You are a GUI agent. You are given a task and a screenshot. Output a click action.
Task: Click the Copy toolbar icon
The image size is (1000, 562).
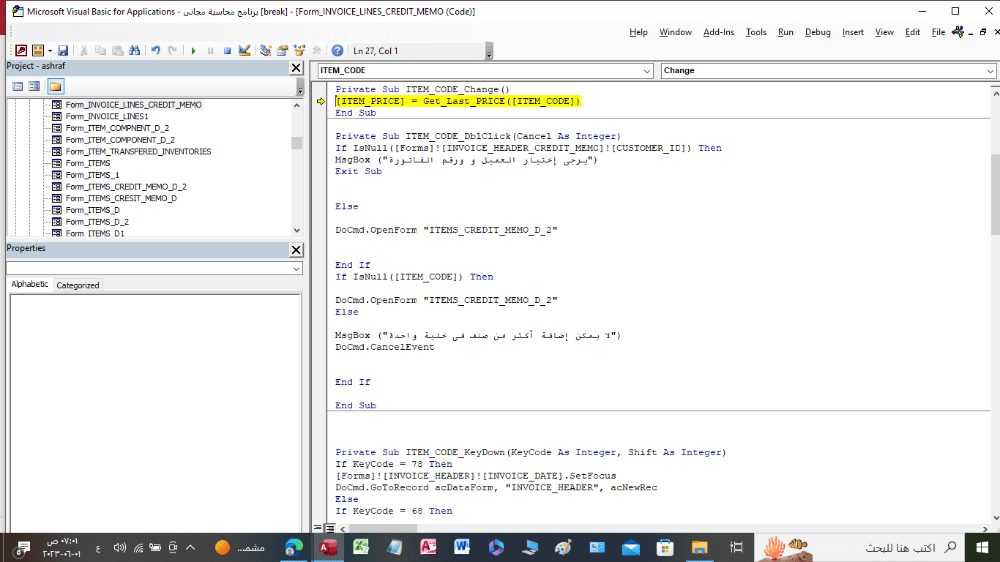point(100,50)
